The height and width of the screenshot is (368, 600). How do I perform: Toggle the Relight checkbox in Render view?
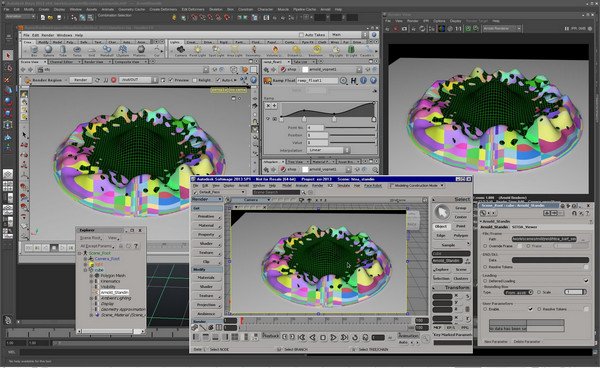pos(194,80)
